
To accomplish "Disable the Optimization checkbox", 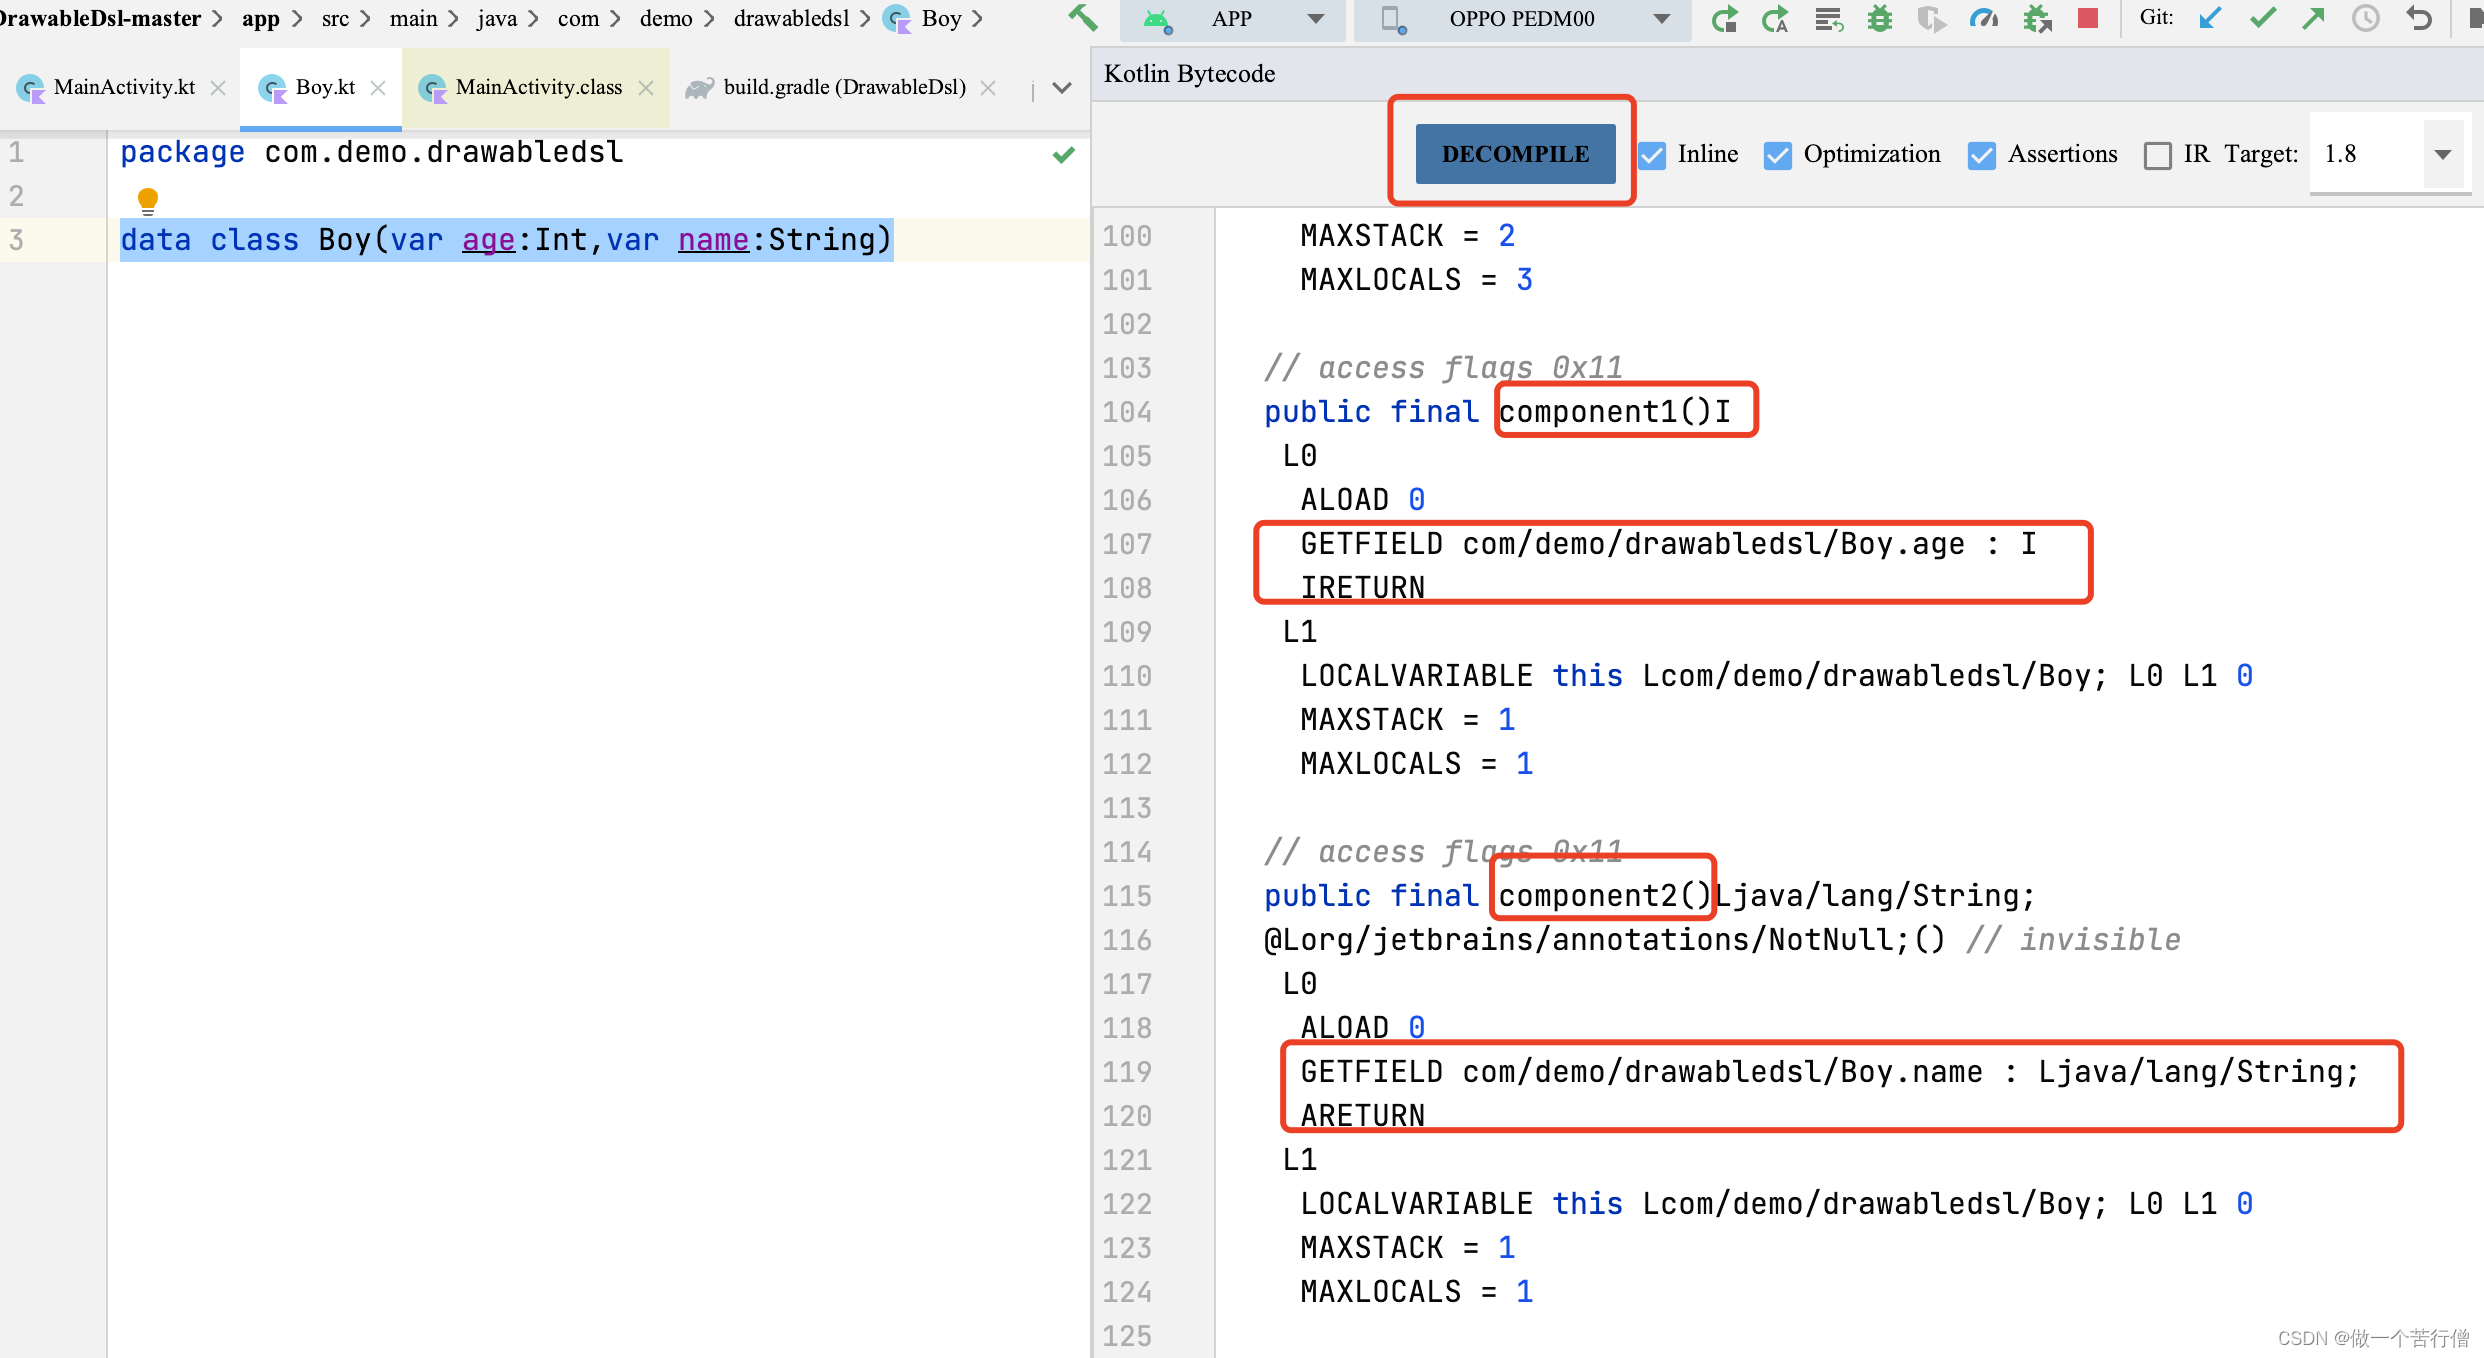I will tap(1777, 155).
